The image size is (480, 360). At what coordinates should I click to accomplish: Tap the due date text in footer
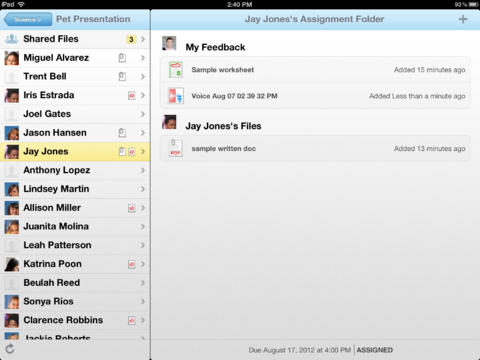(300, 350)
